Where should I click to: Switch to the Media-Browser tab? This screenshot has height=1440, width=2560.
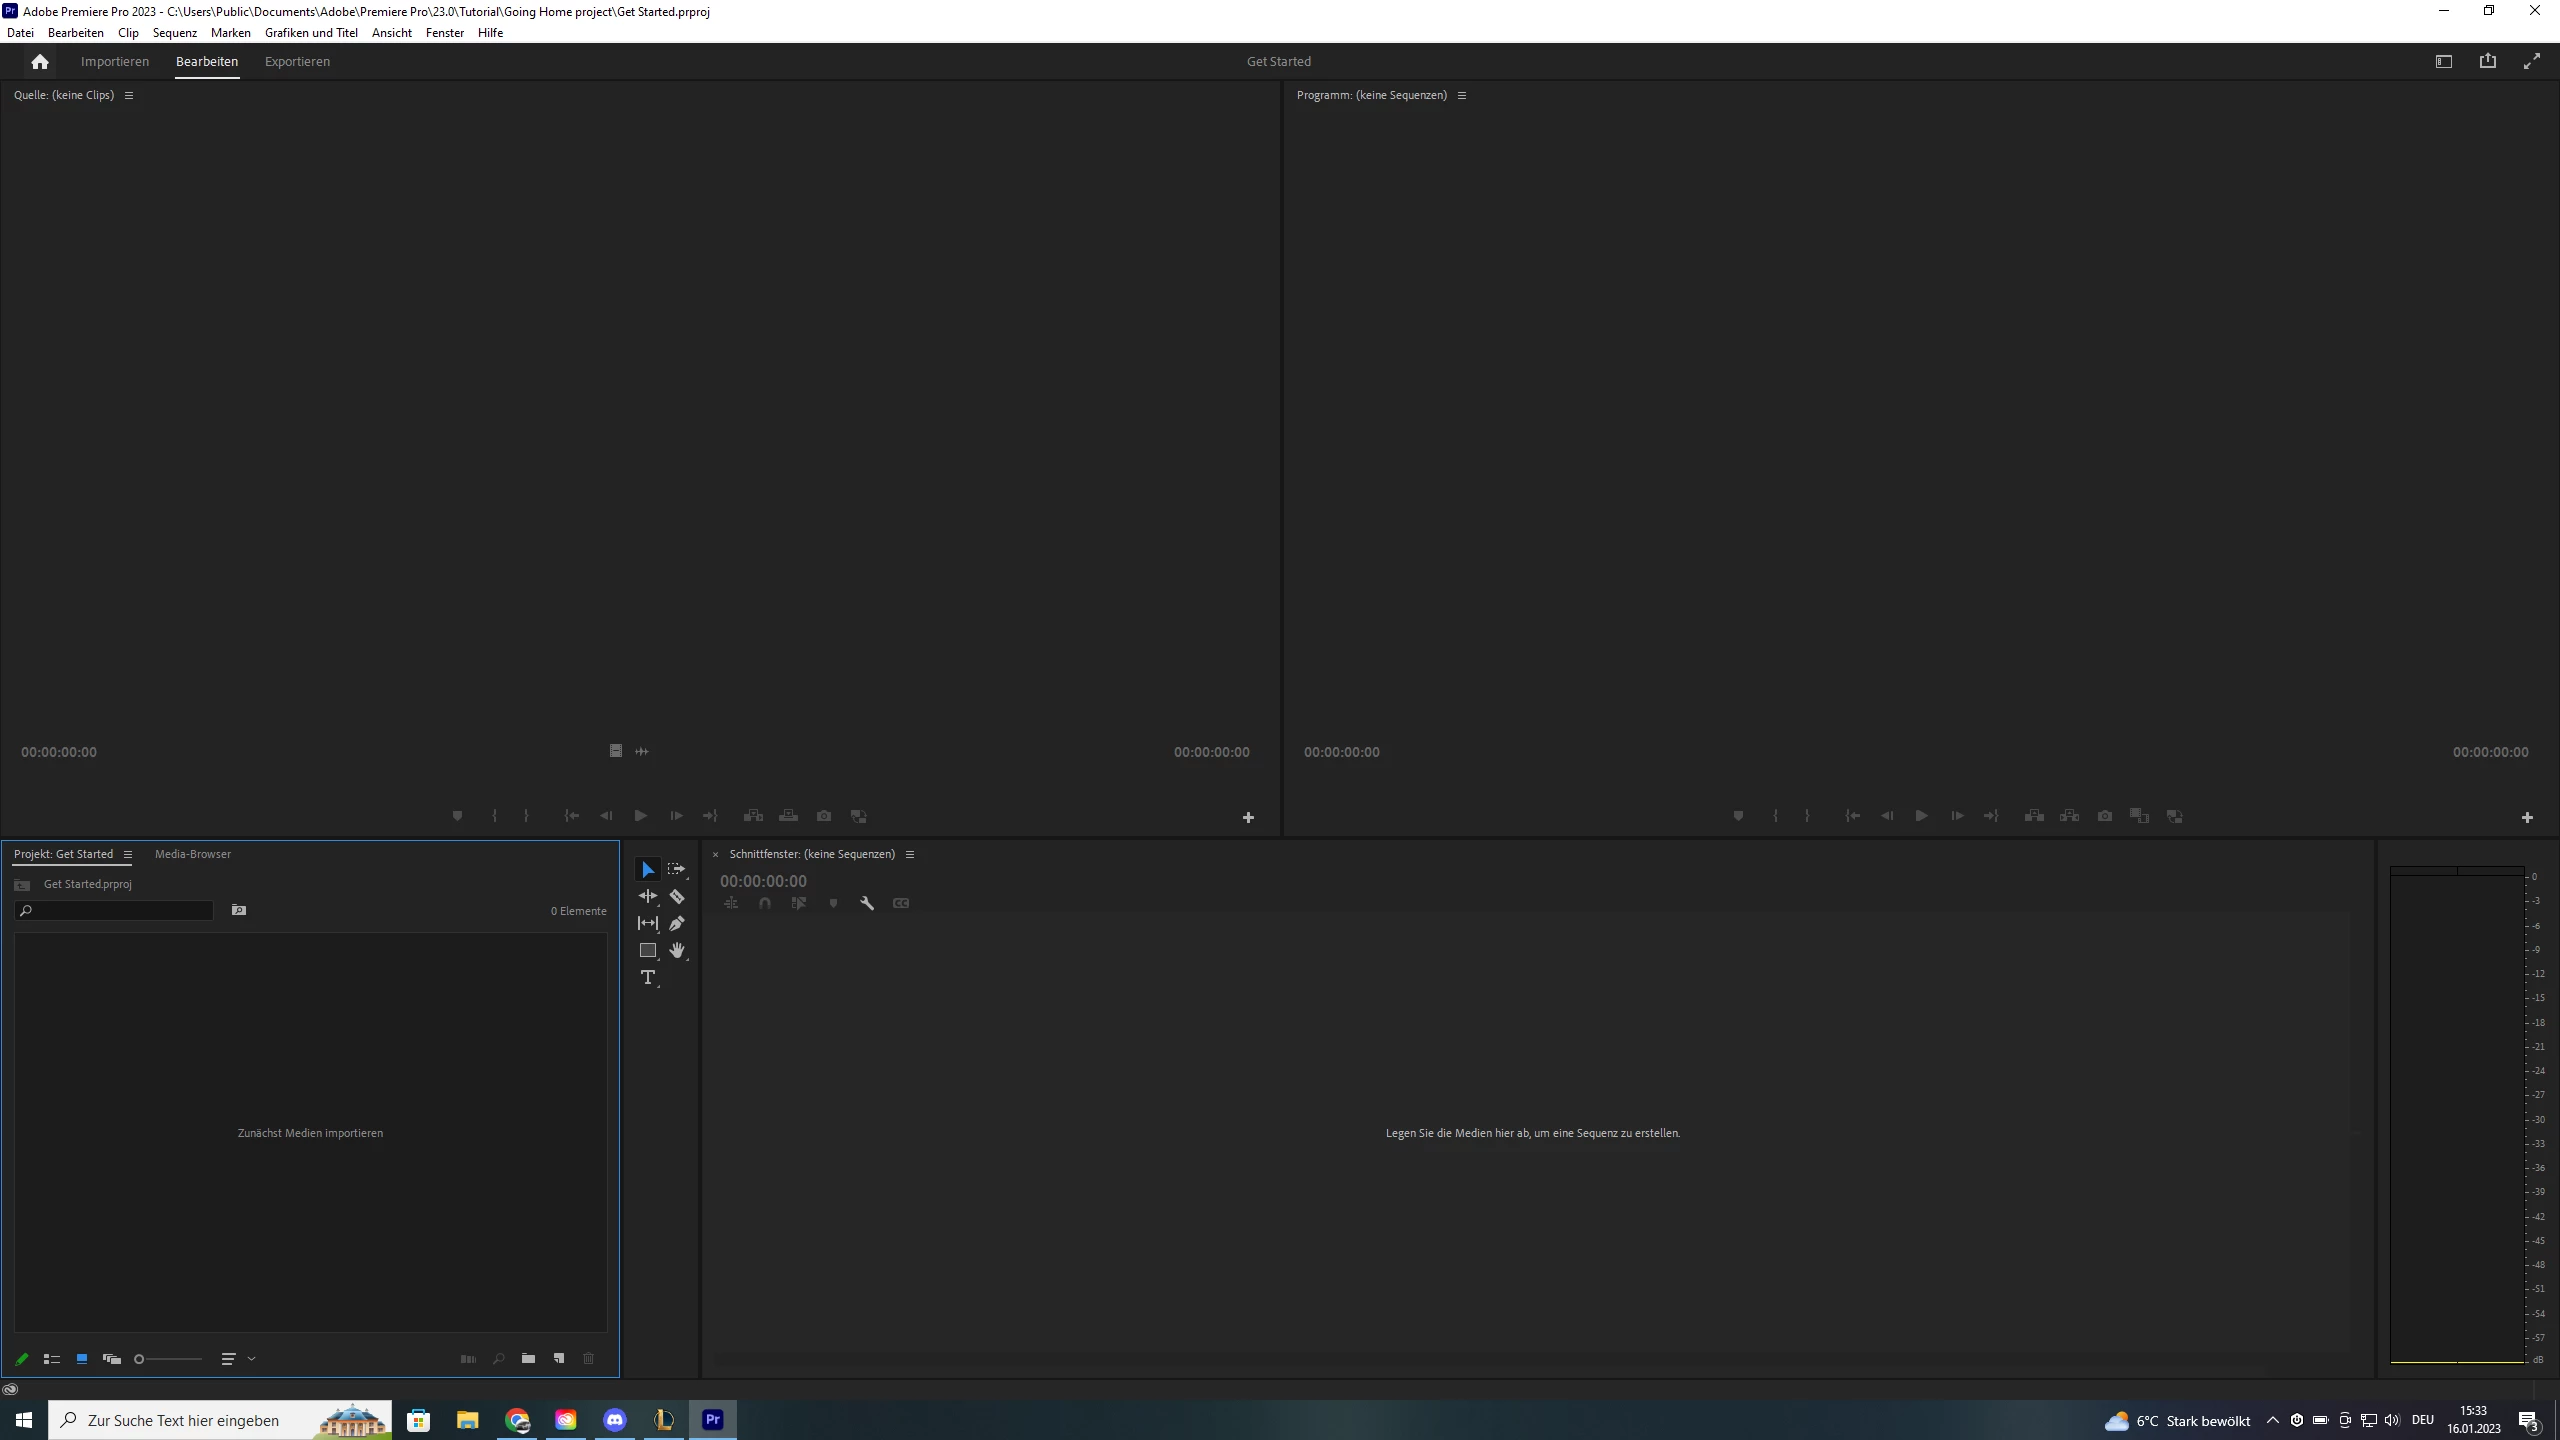pos(192,855)
